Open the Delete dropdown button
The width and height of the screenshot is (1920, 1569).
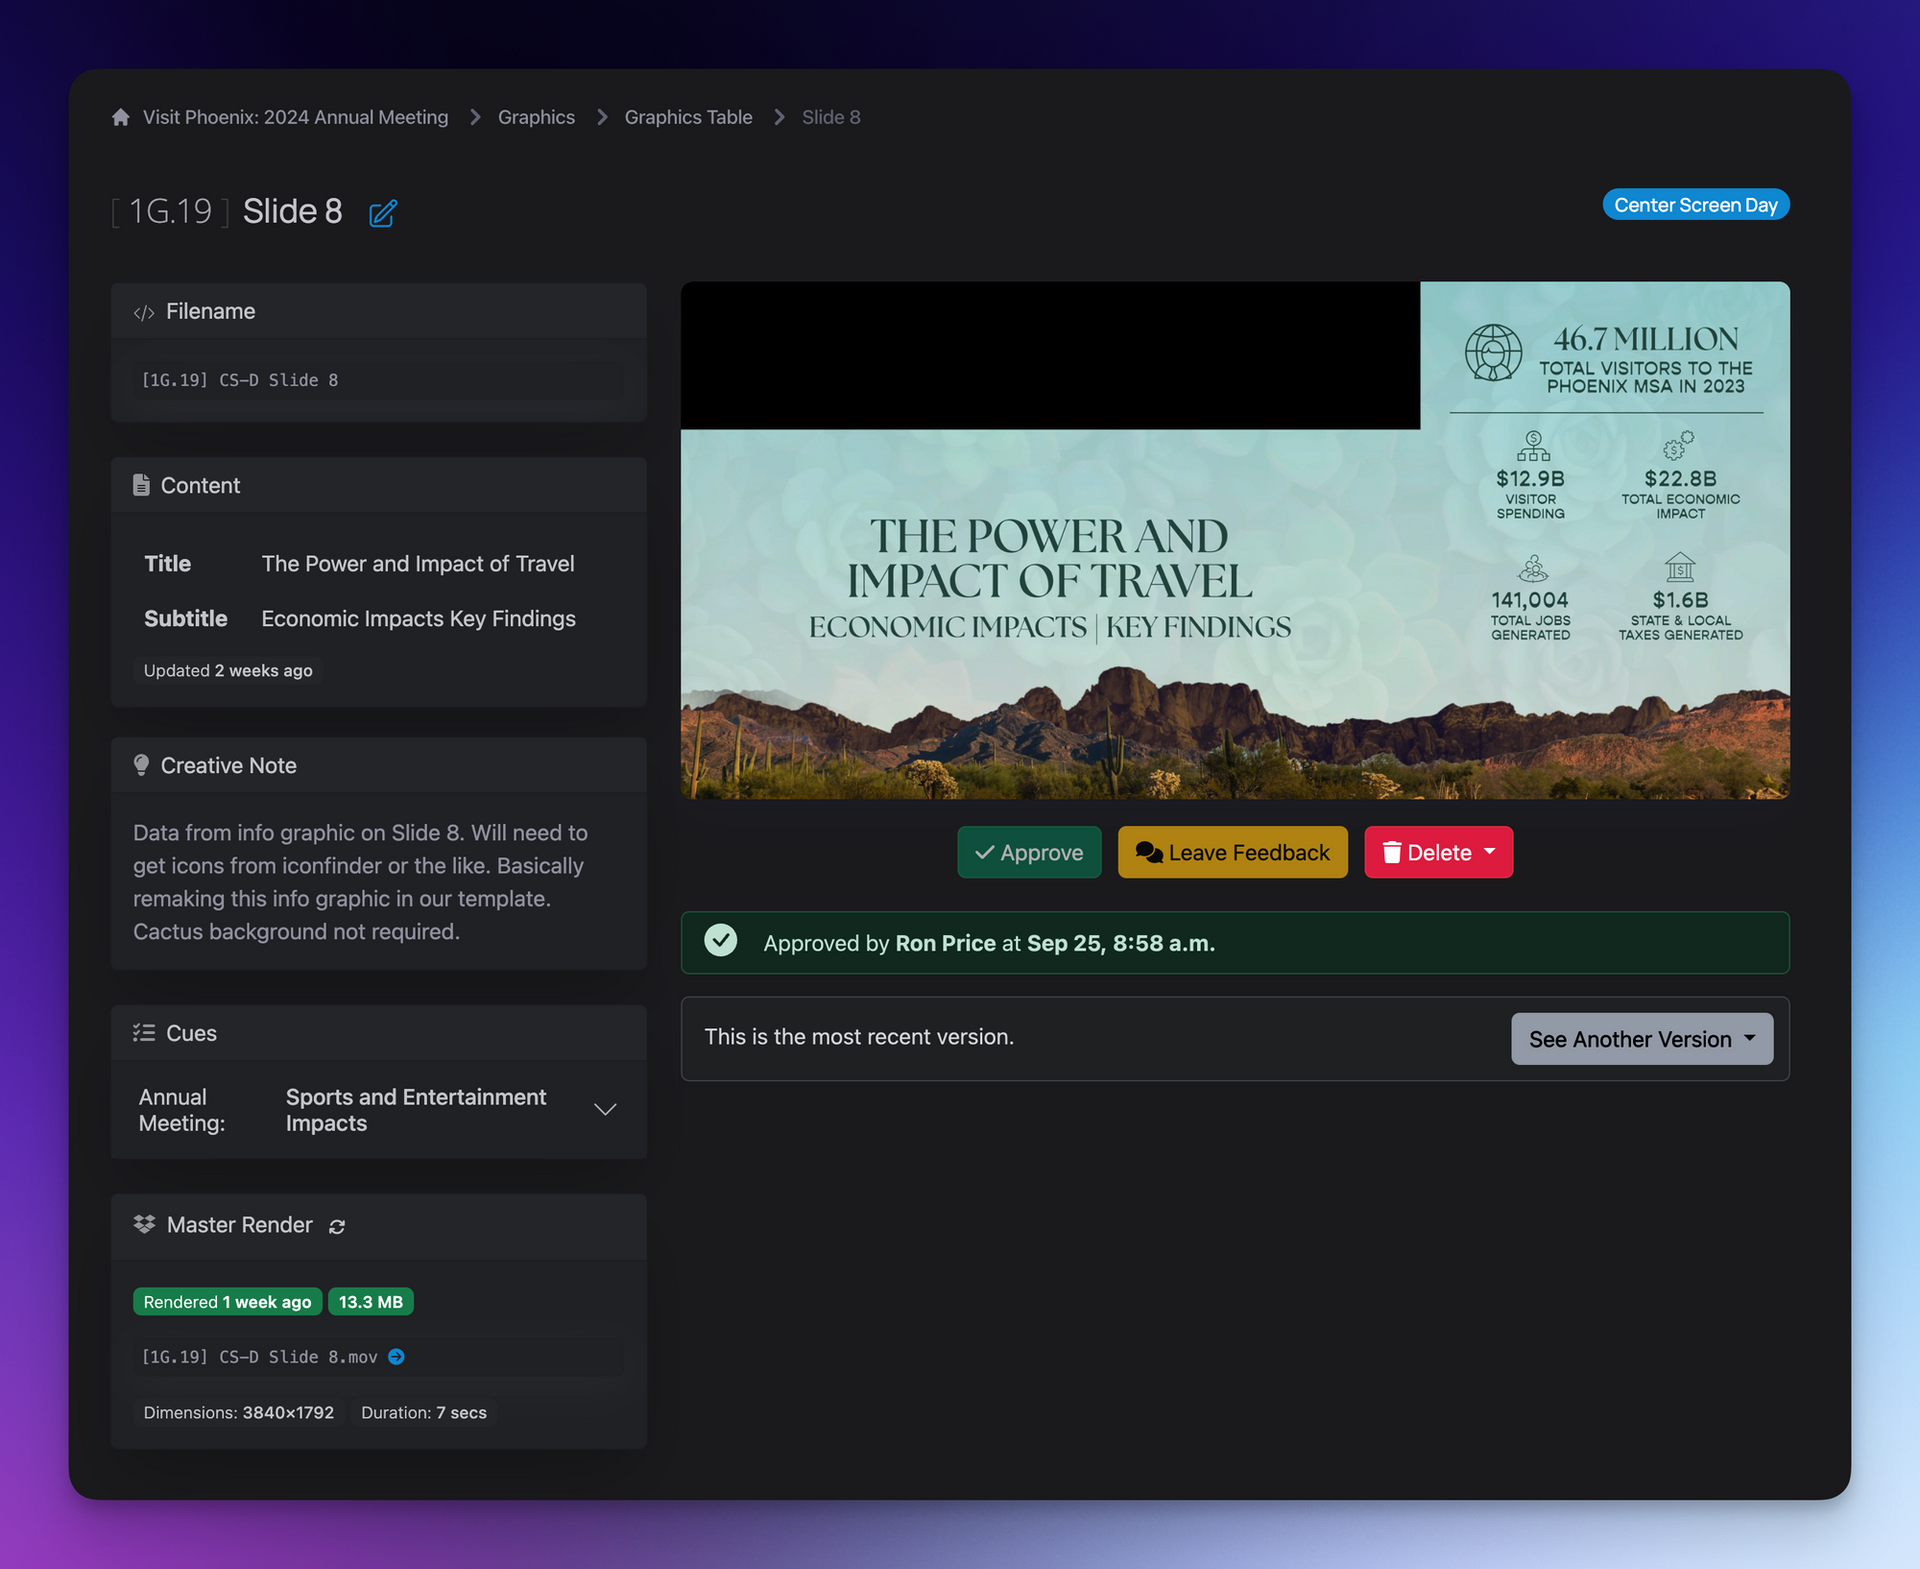pyautogui.click(x=1438, y=852)
